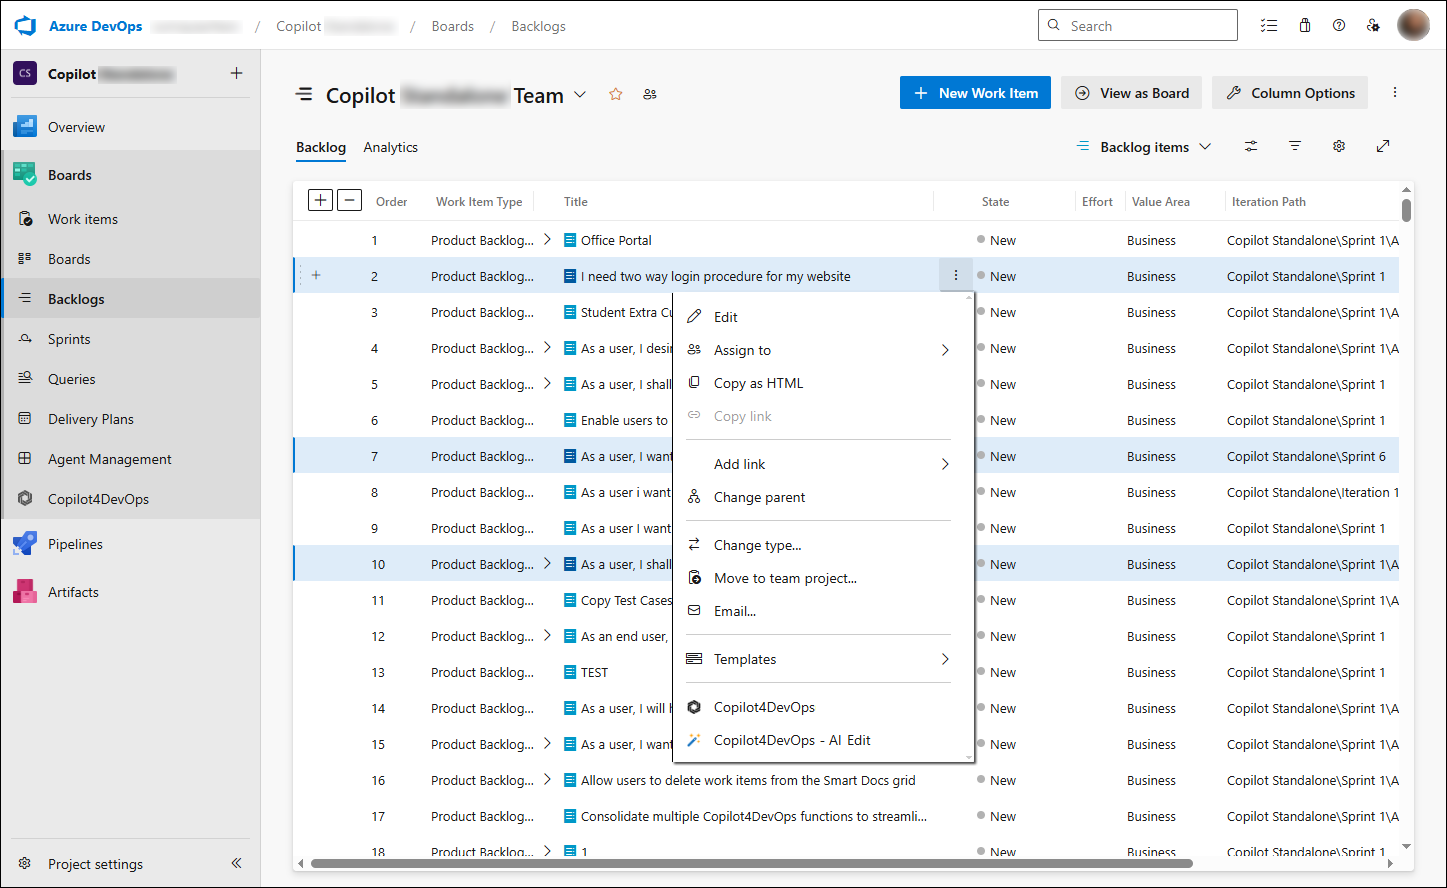Expand all backlog rows with plus box
1447x888 pixels.
pyautogui.click(x=320, y=200)
